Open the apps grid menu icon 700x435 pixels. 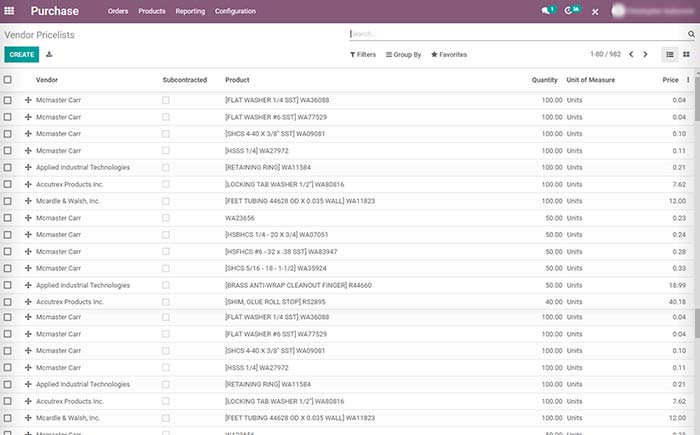click(x=11, y=11)
